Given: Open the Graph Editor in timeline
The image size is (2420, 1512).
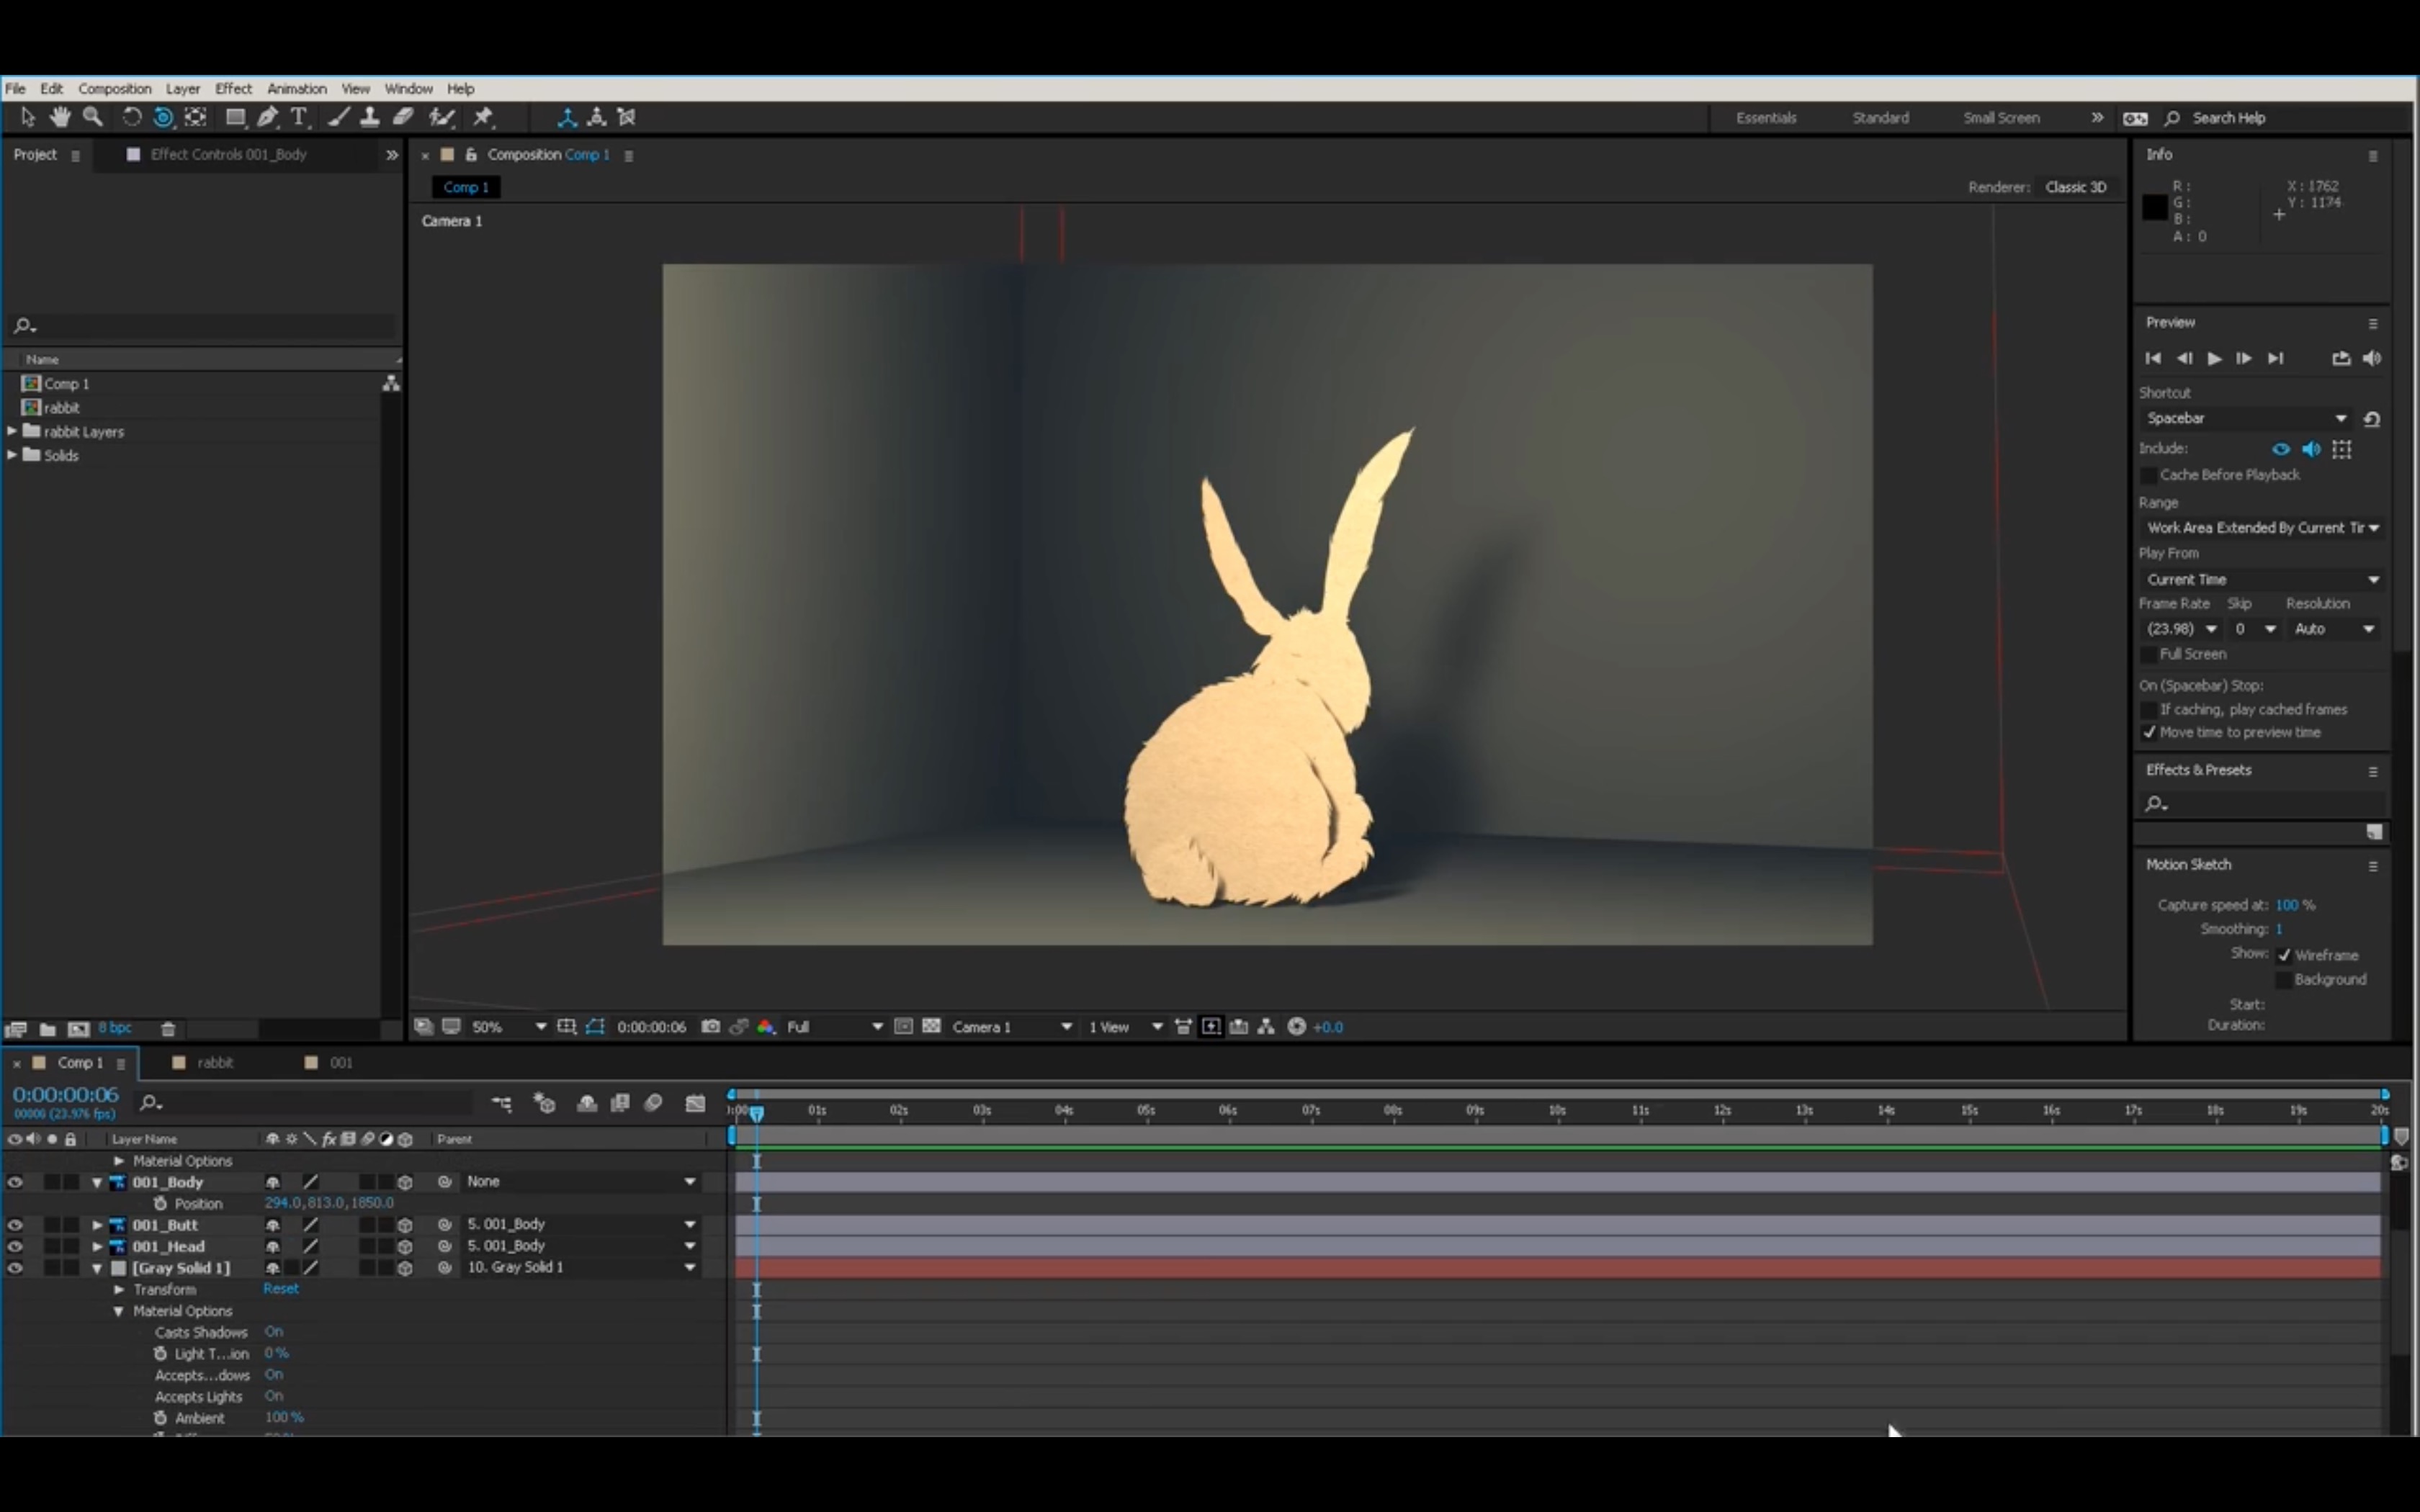Looking at the screenshot, I should [x=696, y=1103].
